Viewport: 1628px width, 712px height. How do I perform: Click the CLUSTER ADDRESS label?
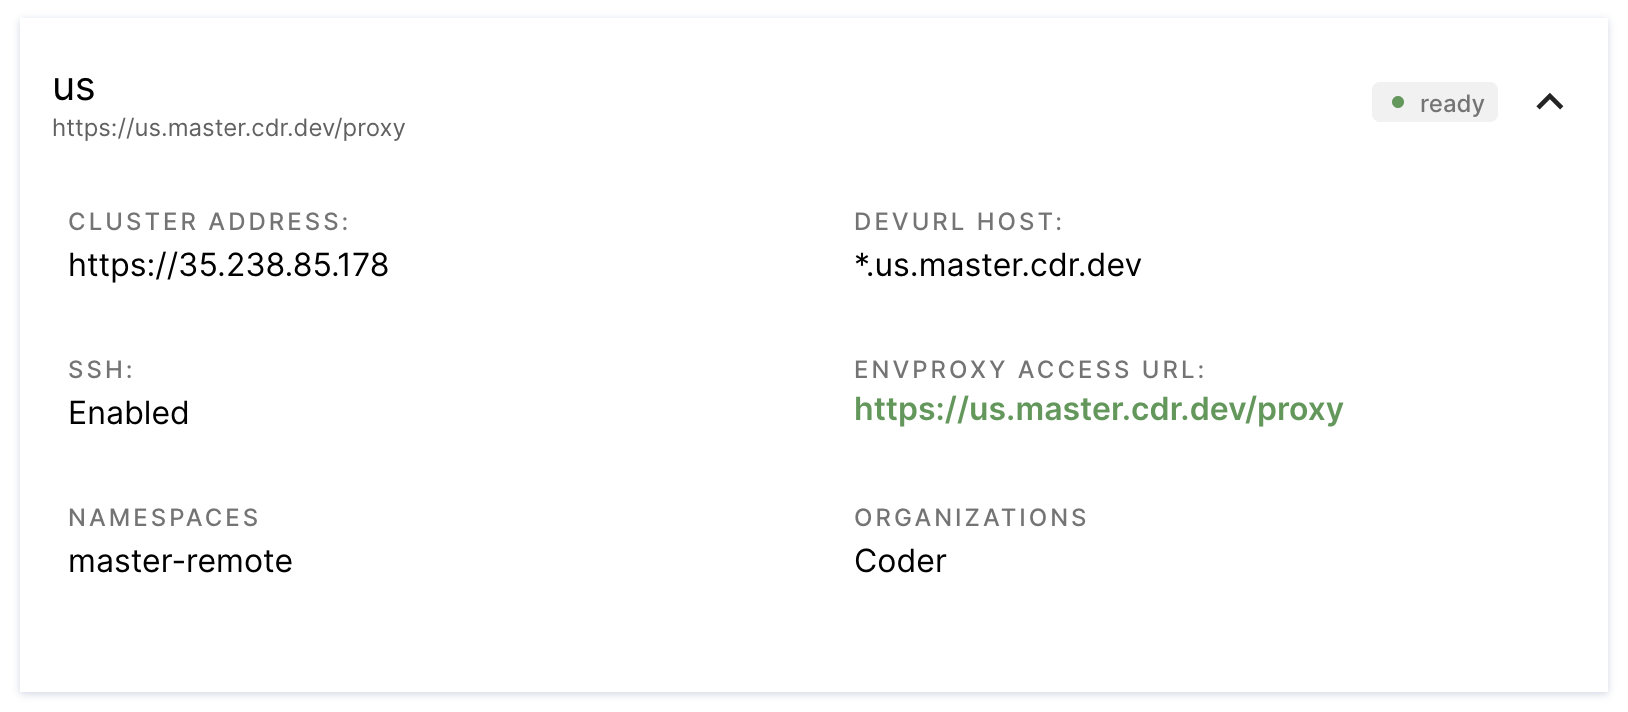coord(210,221)
